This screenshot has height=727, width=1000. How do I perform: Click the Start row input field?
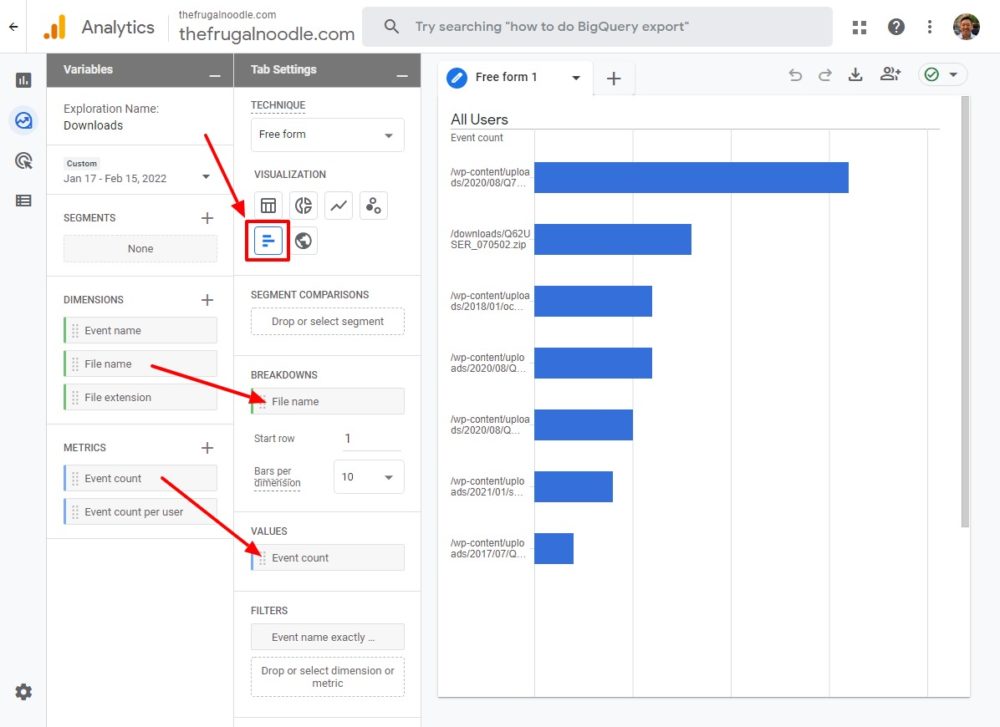point(369,438)
